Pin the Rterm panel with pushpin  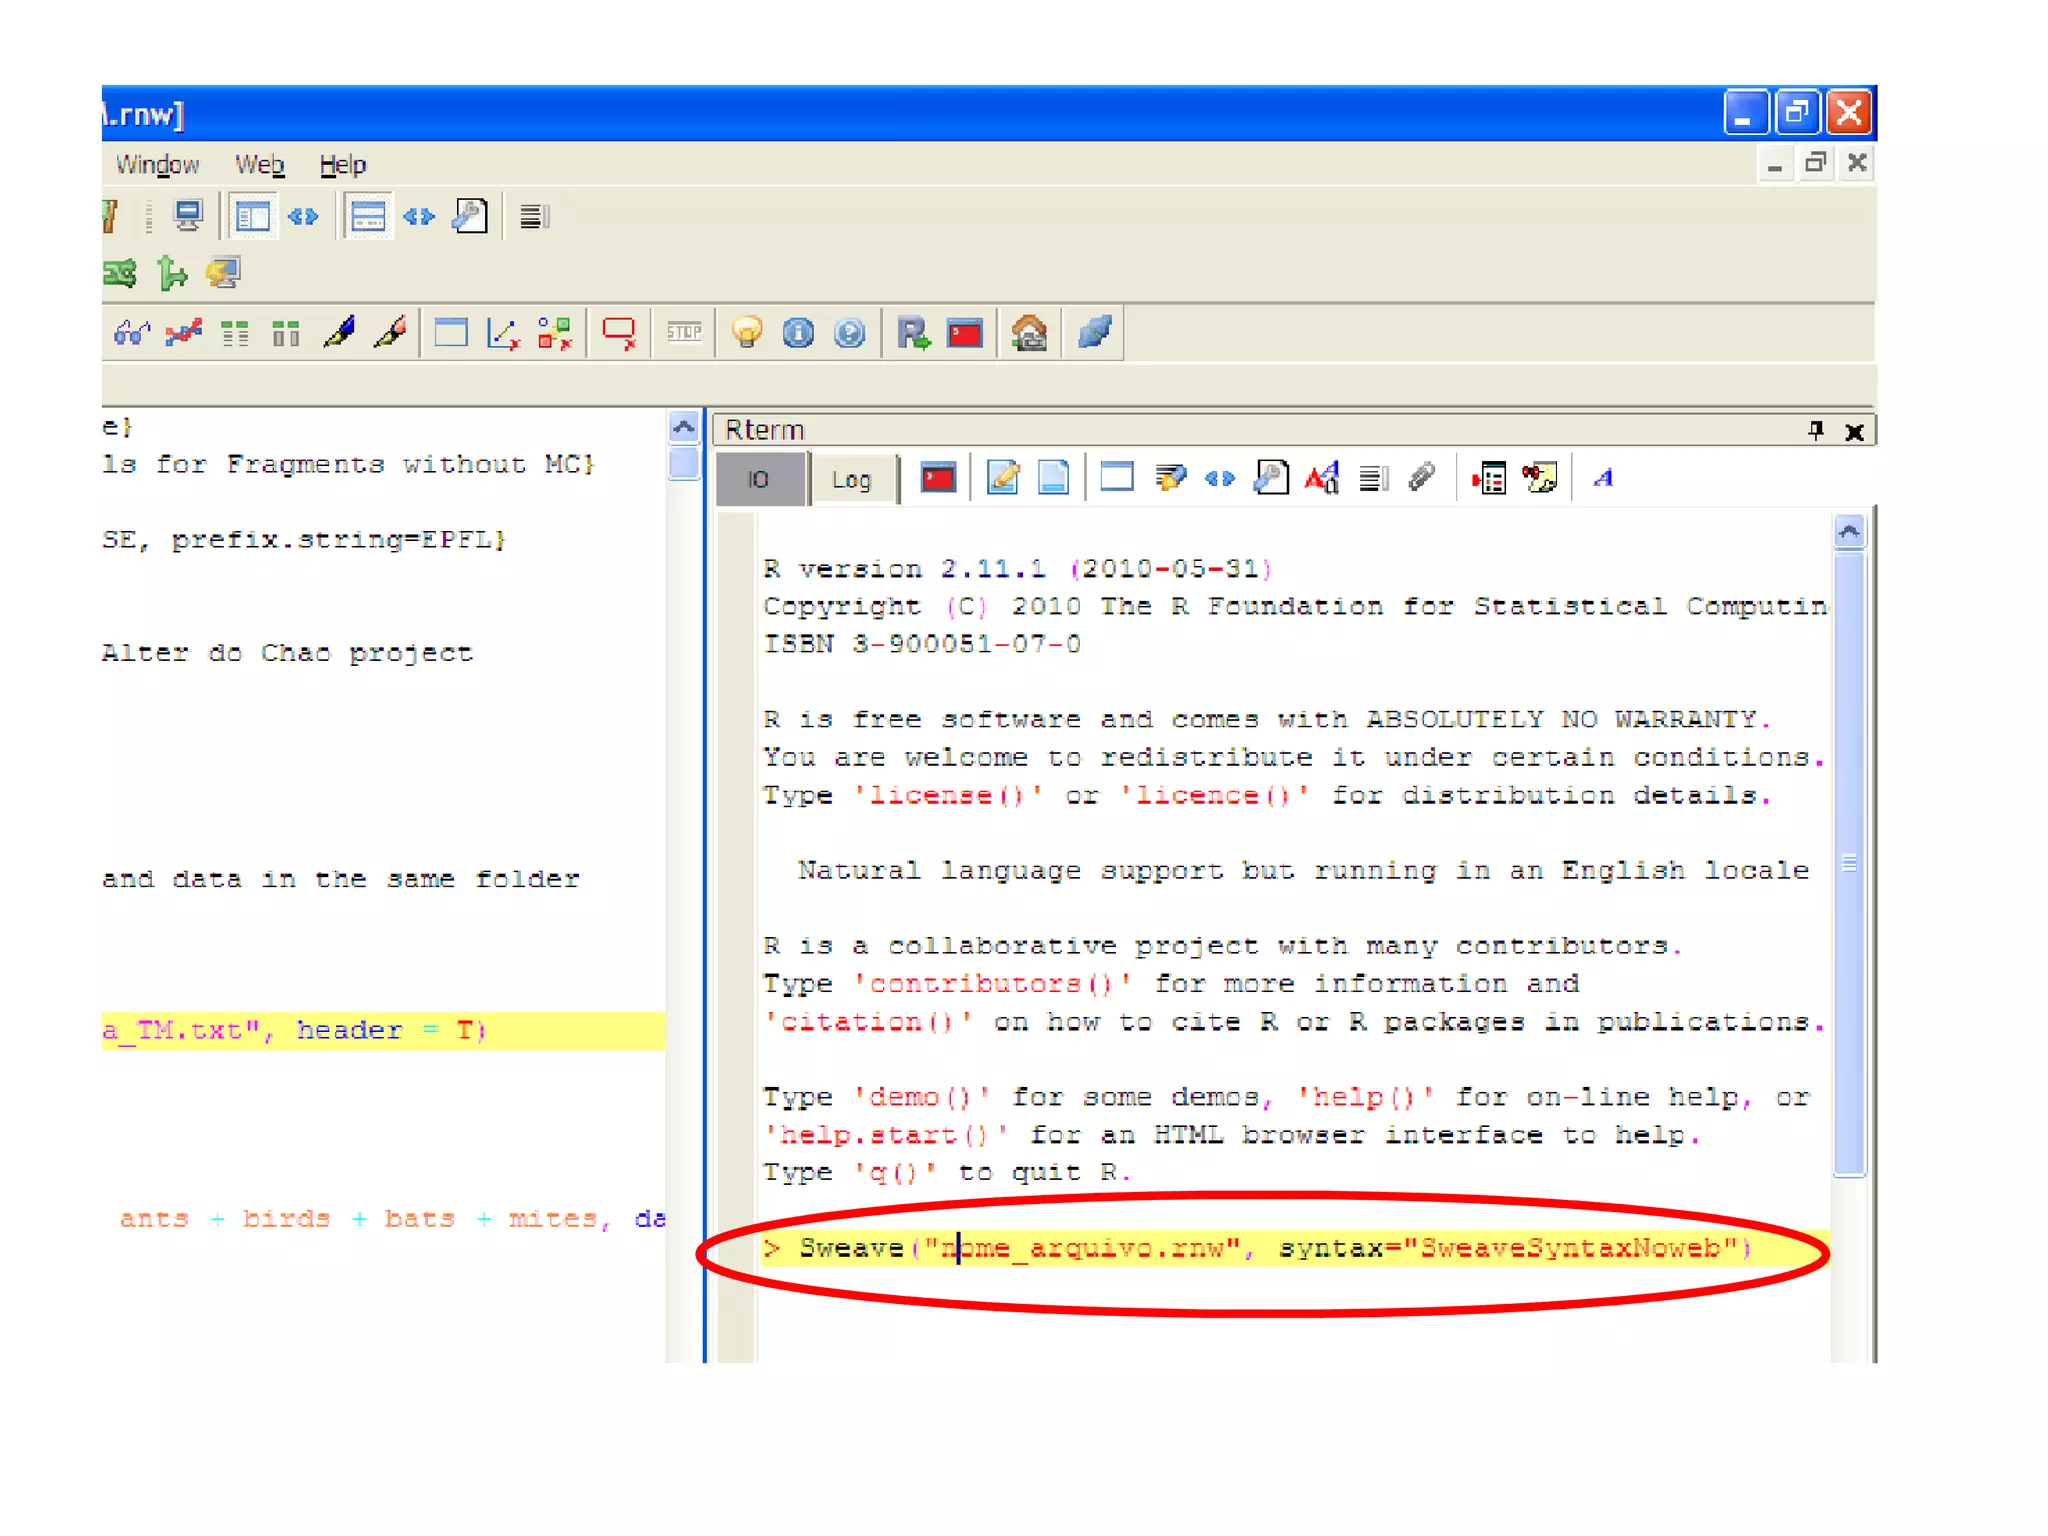(1816, 430)
